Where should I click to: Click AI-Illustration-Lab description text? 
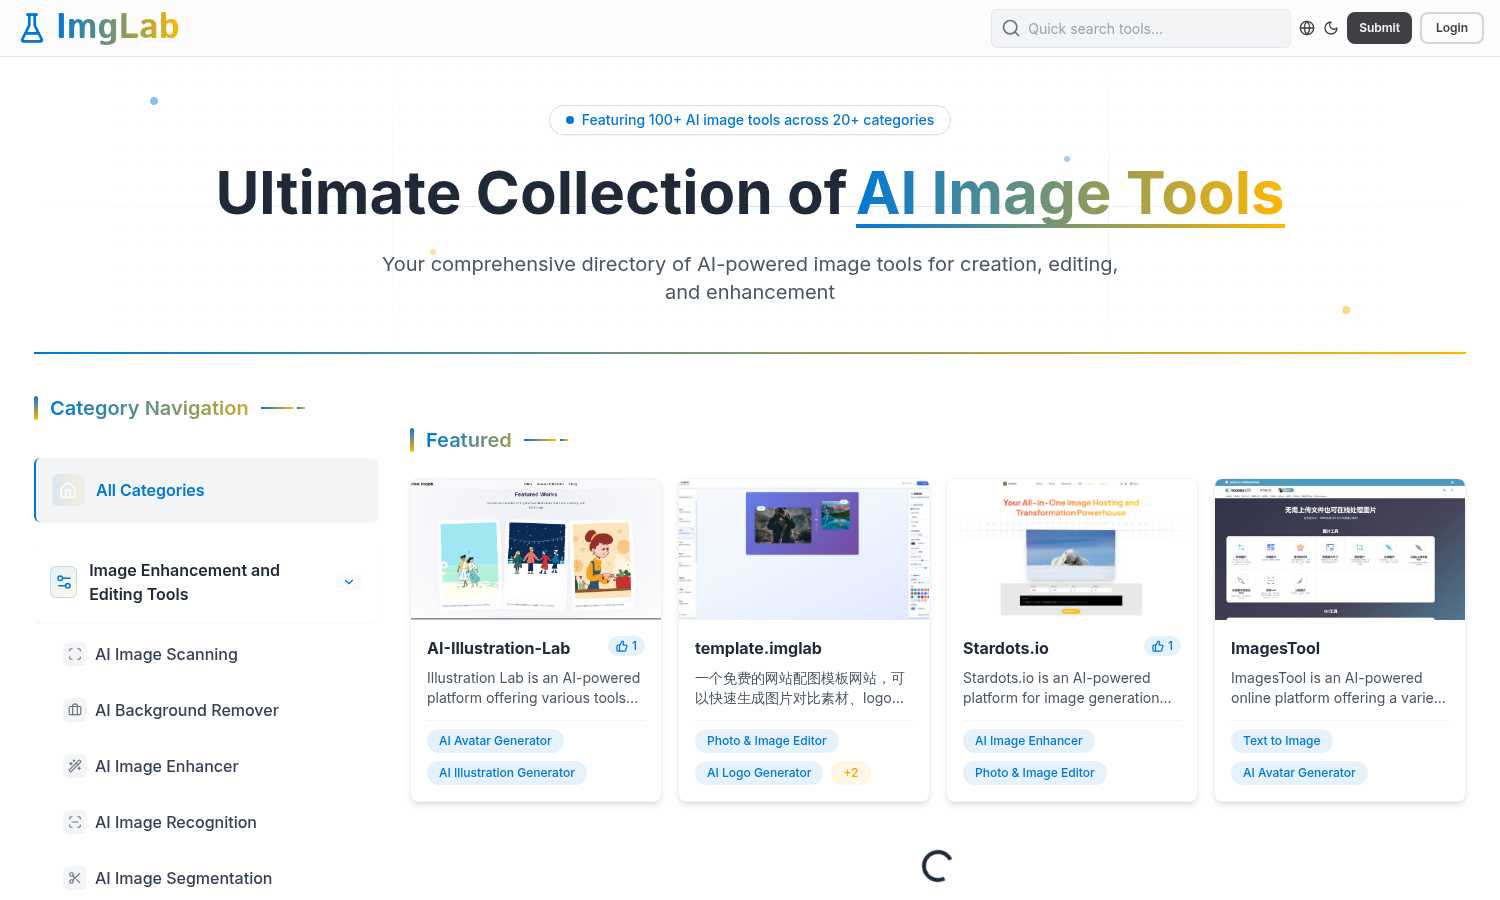534,688
